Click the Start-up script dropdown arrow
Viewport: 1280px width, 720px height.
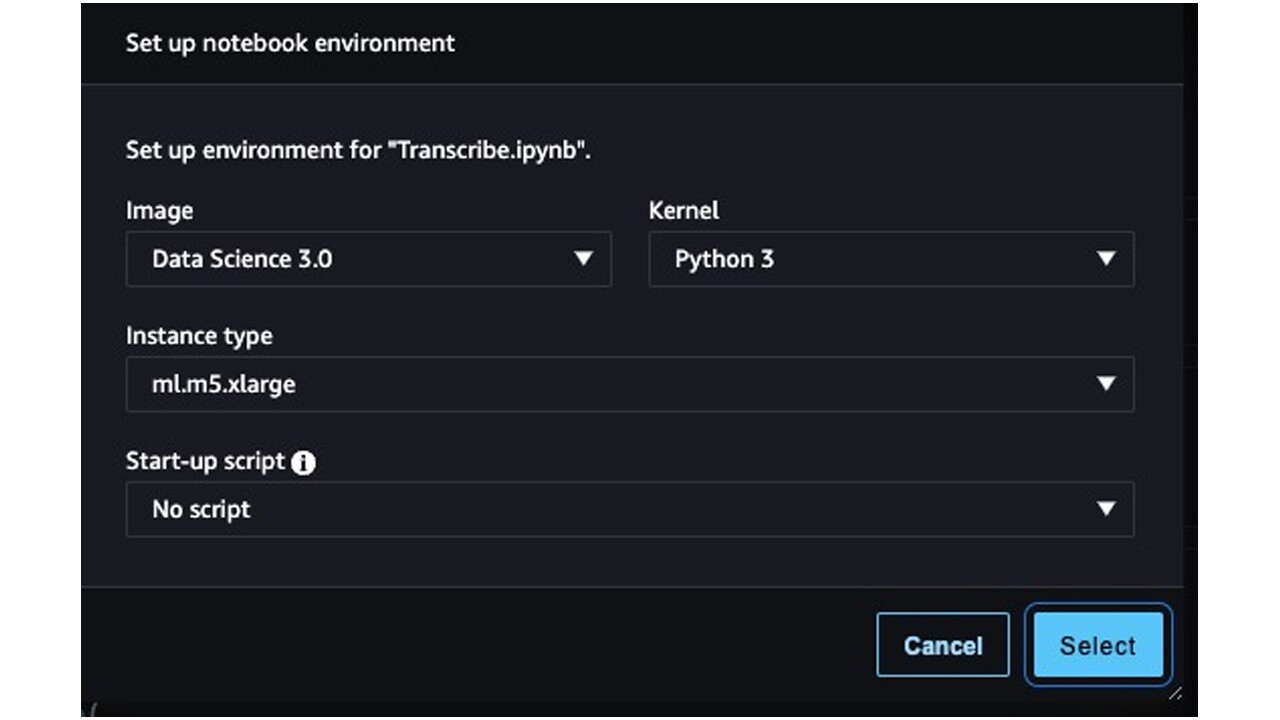point(1106,509)
